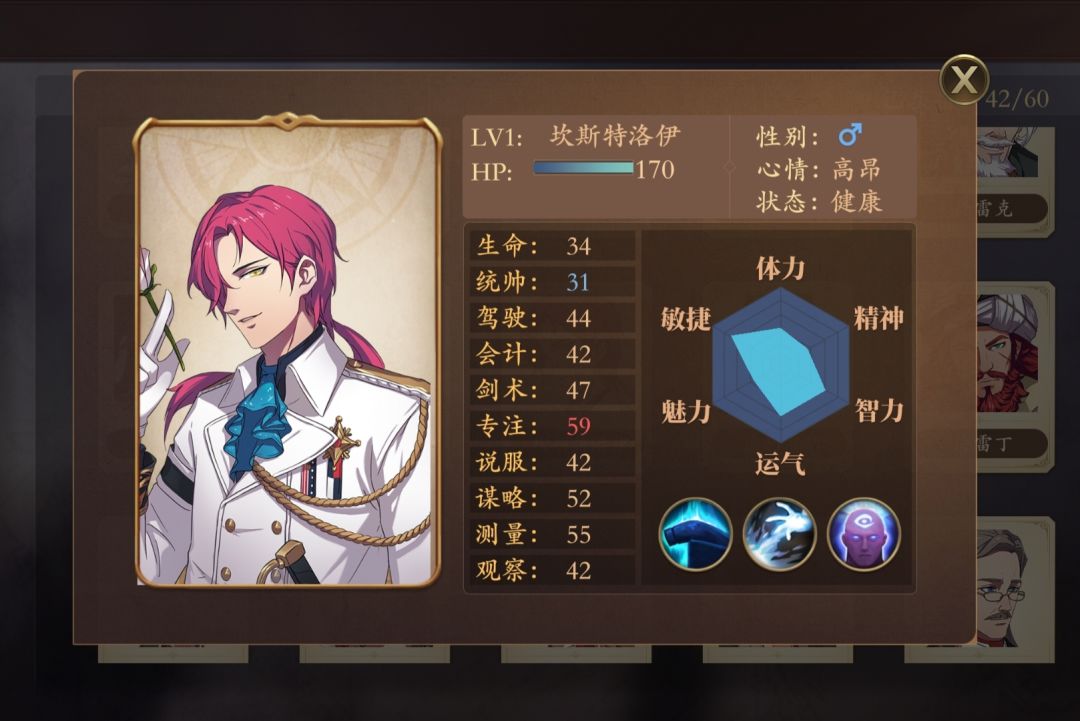The image size is (1080, 721).
Task: Tap the 专注 stat row with 59
Action: [x=552, y=426]
